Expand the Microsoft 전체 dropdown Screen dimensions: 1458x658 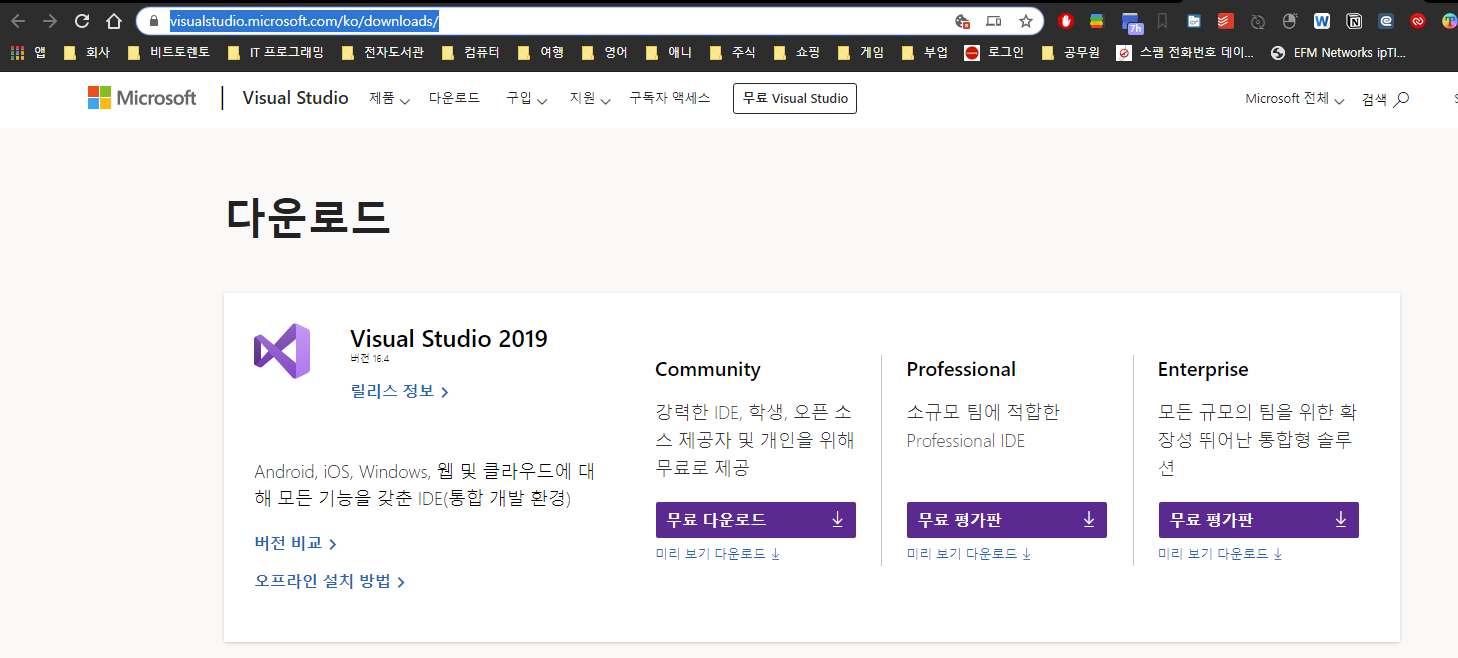1294,99
